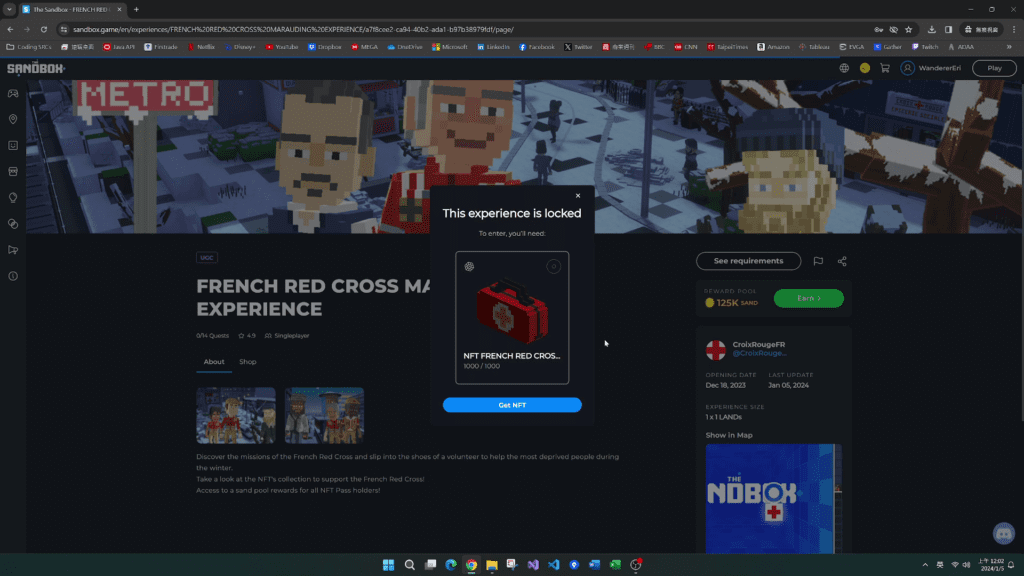Close the locked experience dialog

pyautogui.click(x=577, y=195)
